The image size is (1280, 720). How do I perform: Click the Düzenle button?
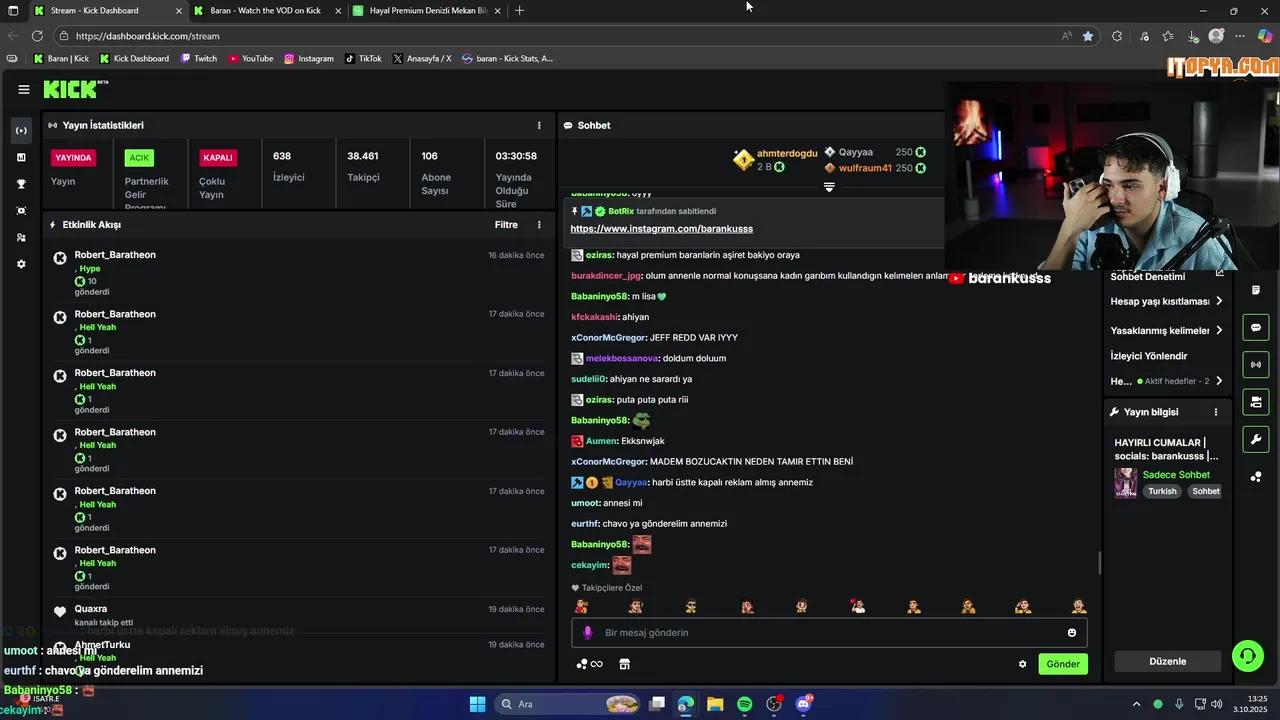pos(1167,661)
